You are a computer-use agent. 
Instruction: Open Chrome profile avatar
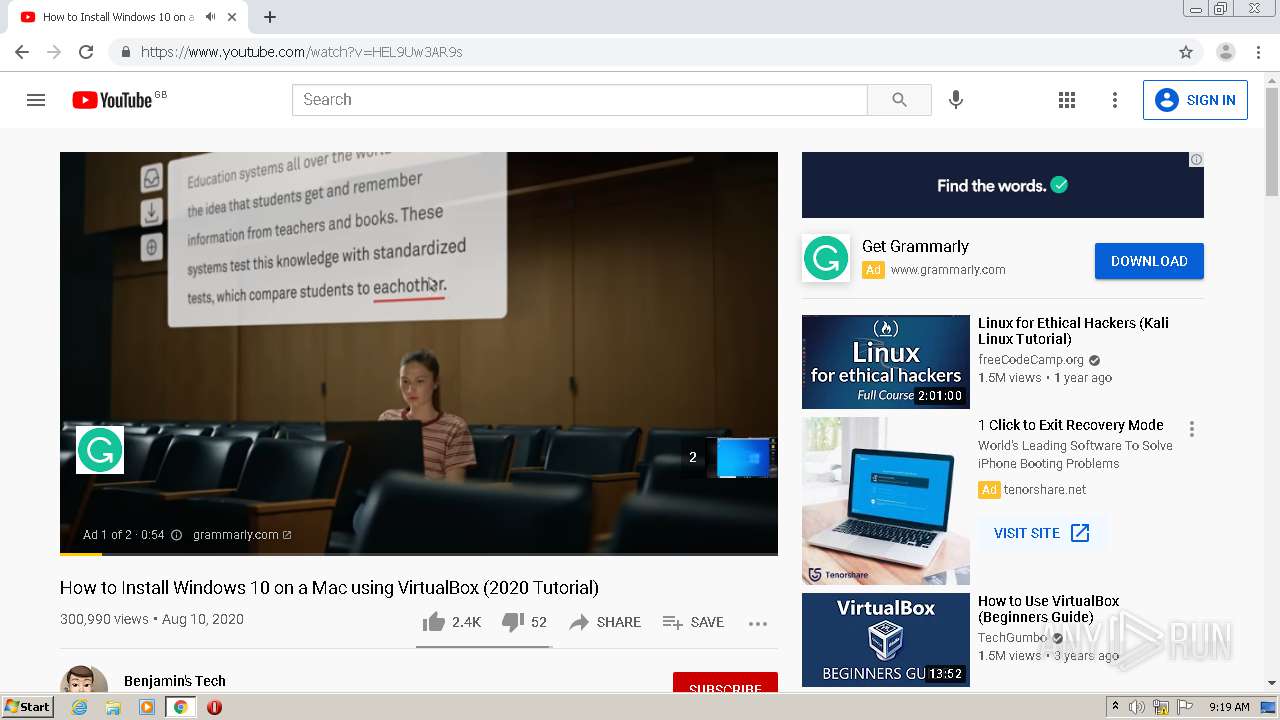[1226, 52]
